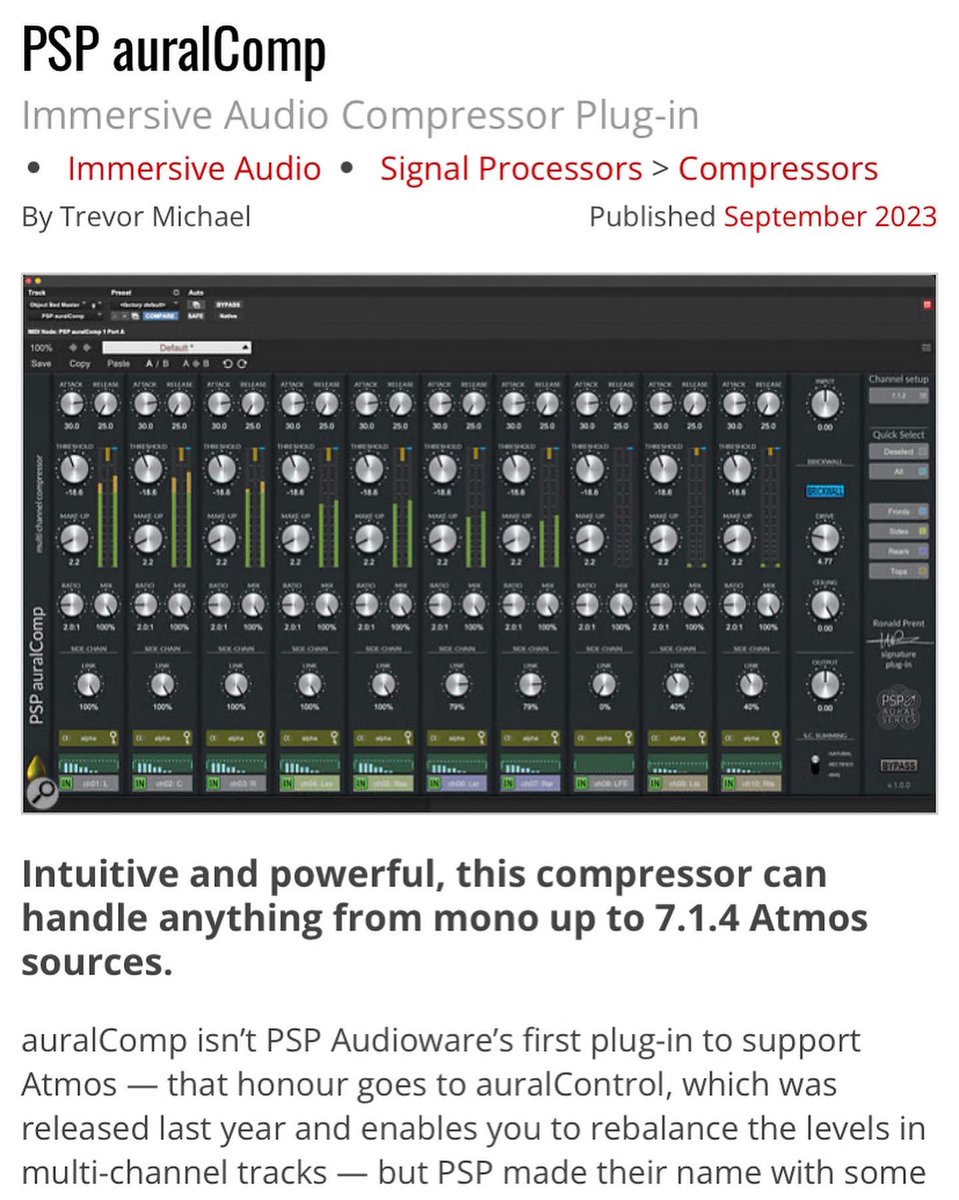The height and width of the screenshot is (1200, 959).
Task: Switch S.C. SUMMING to RECTIFIED mode
Action: pyautogui.click(x=817, y=762)
